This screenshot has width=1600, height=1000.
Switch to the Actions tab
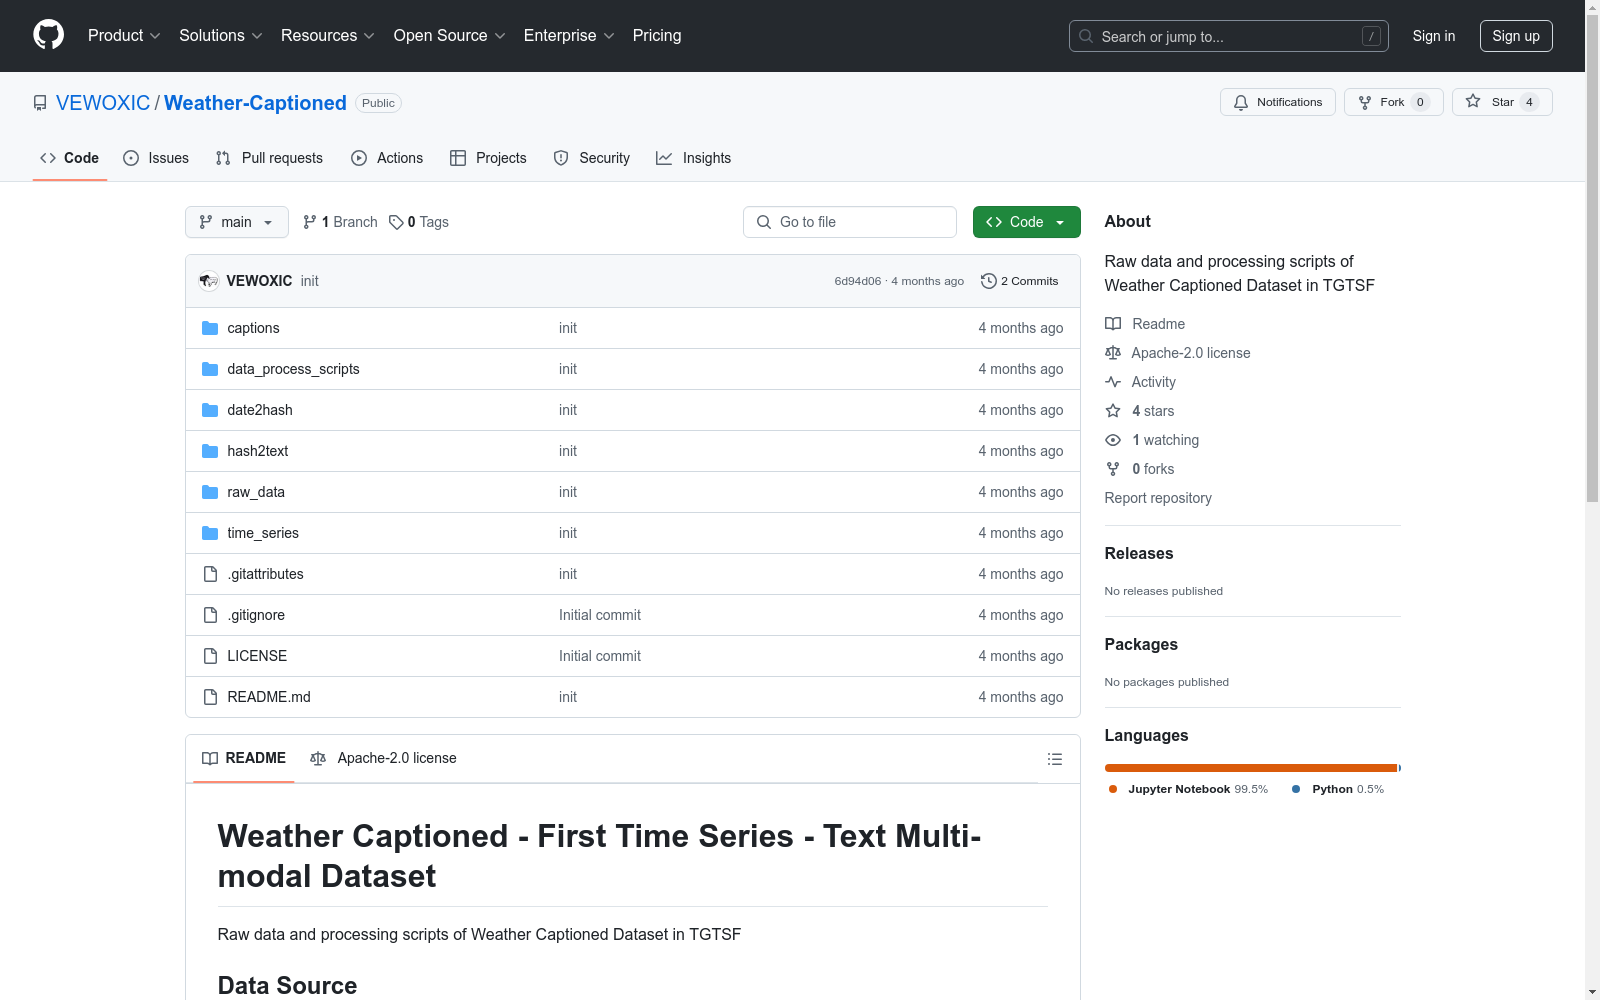387,158
